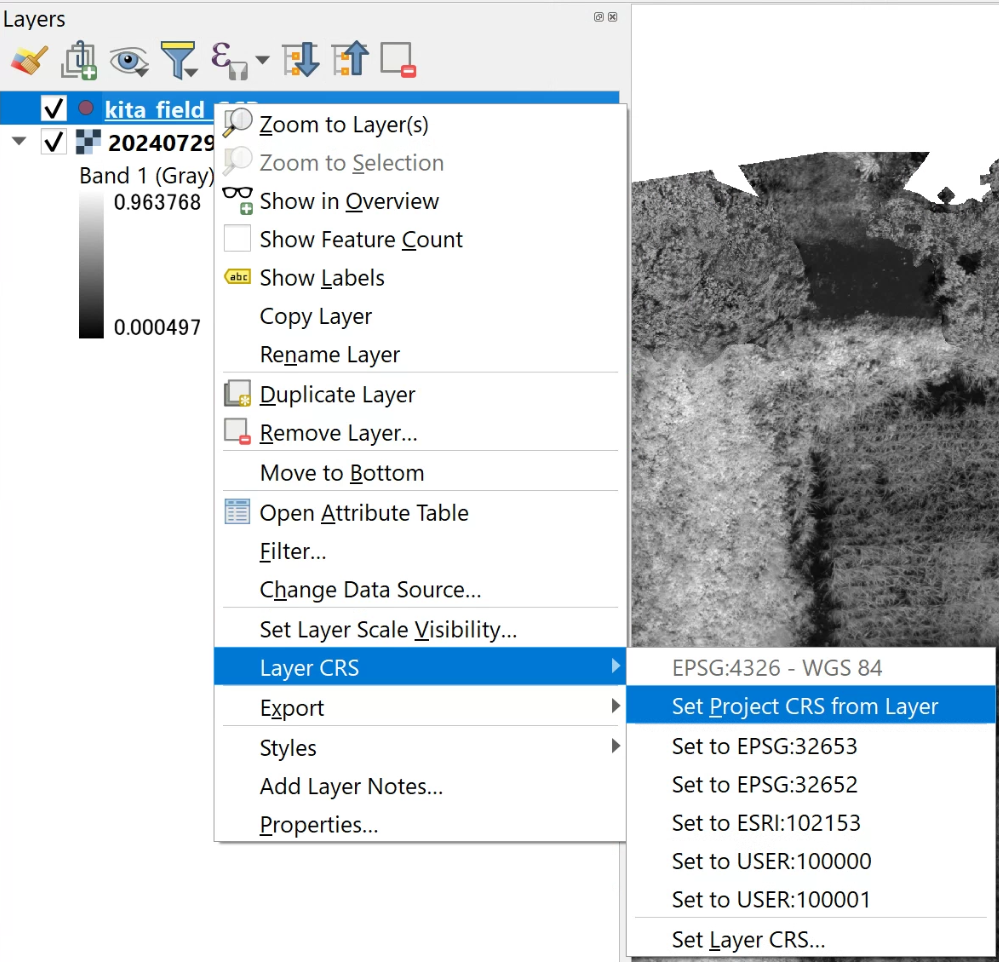Click the Collapse All icon

pyautogui.click(x=350, y=60)
